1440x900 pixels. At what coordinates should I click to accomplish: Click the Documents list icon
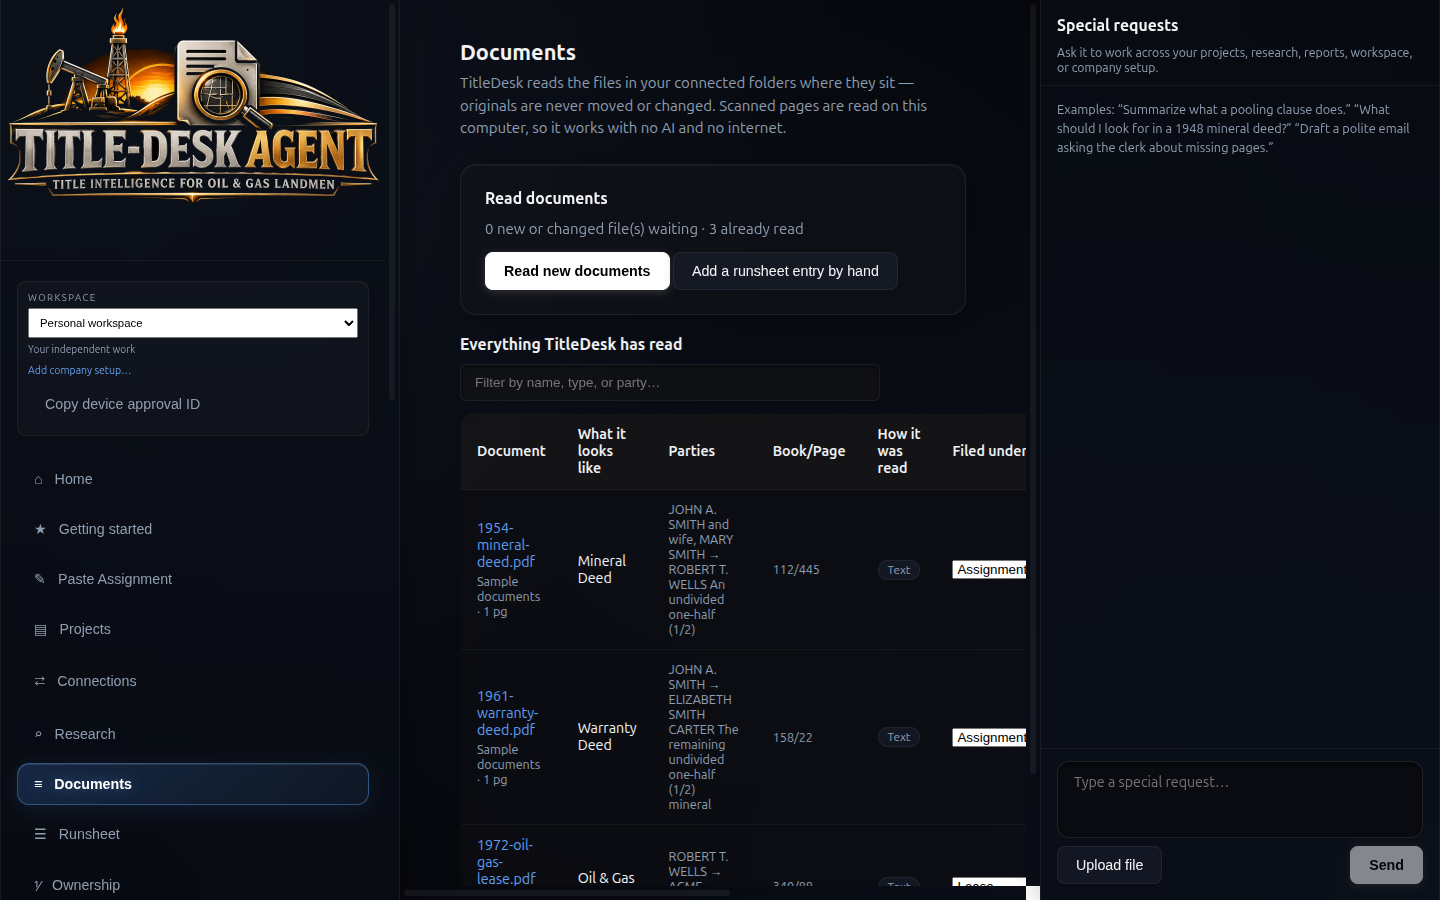tap(38, 784)
